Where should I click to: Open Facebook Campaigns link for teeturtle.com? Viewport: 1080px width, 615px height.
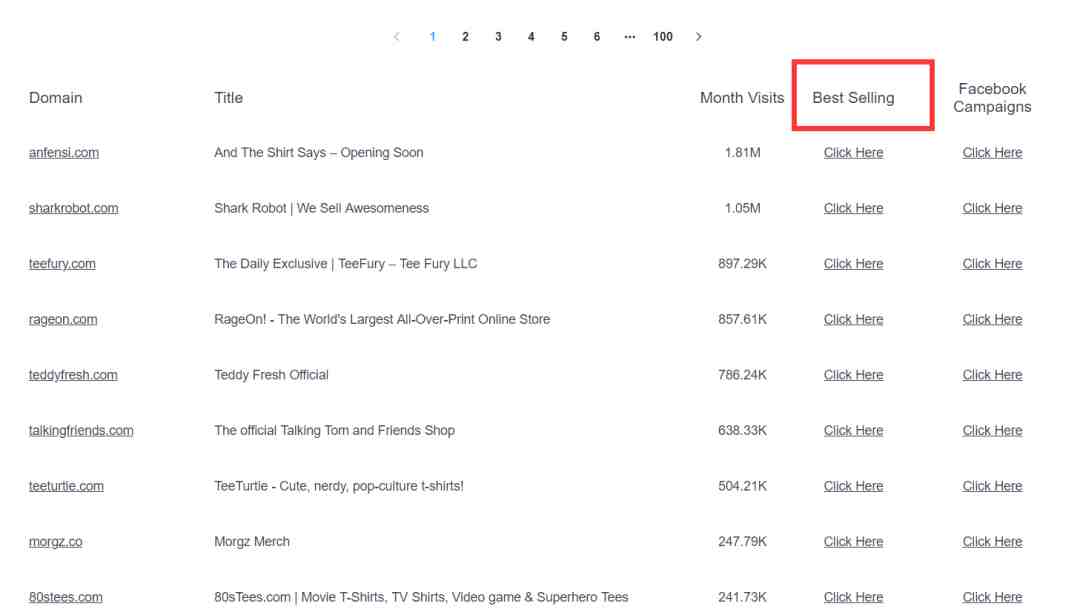(x=993, y=486)
